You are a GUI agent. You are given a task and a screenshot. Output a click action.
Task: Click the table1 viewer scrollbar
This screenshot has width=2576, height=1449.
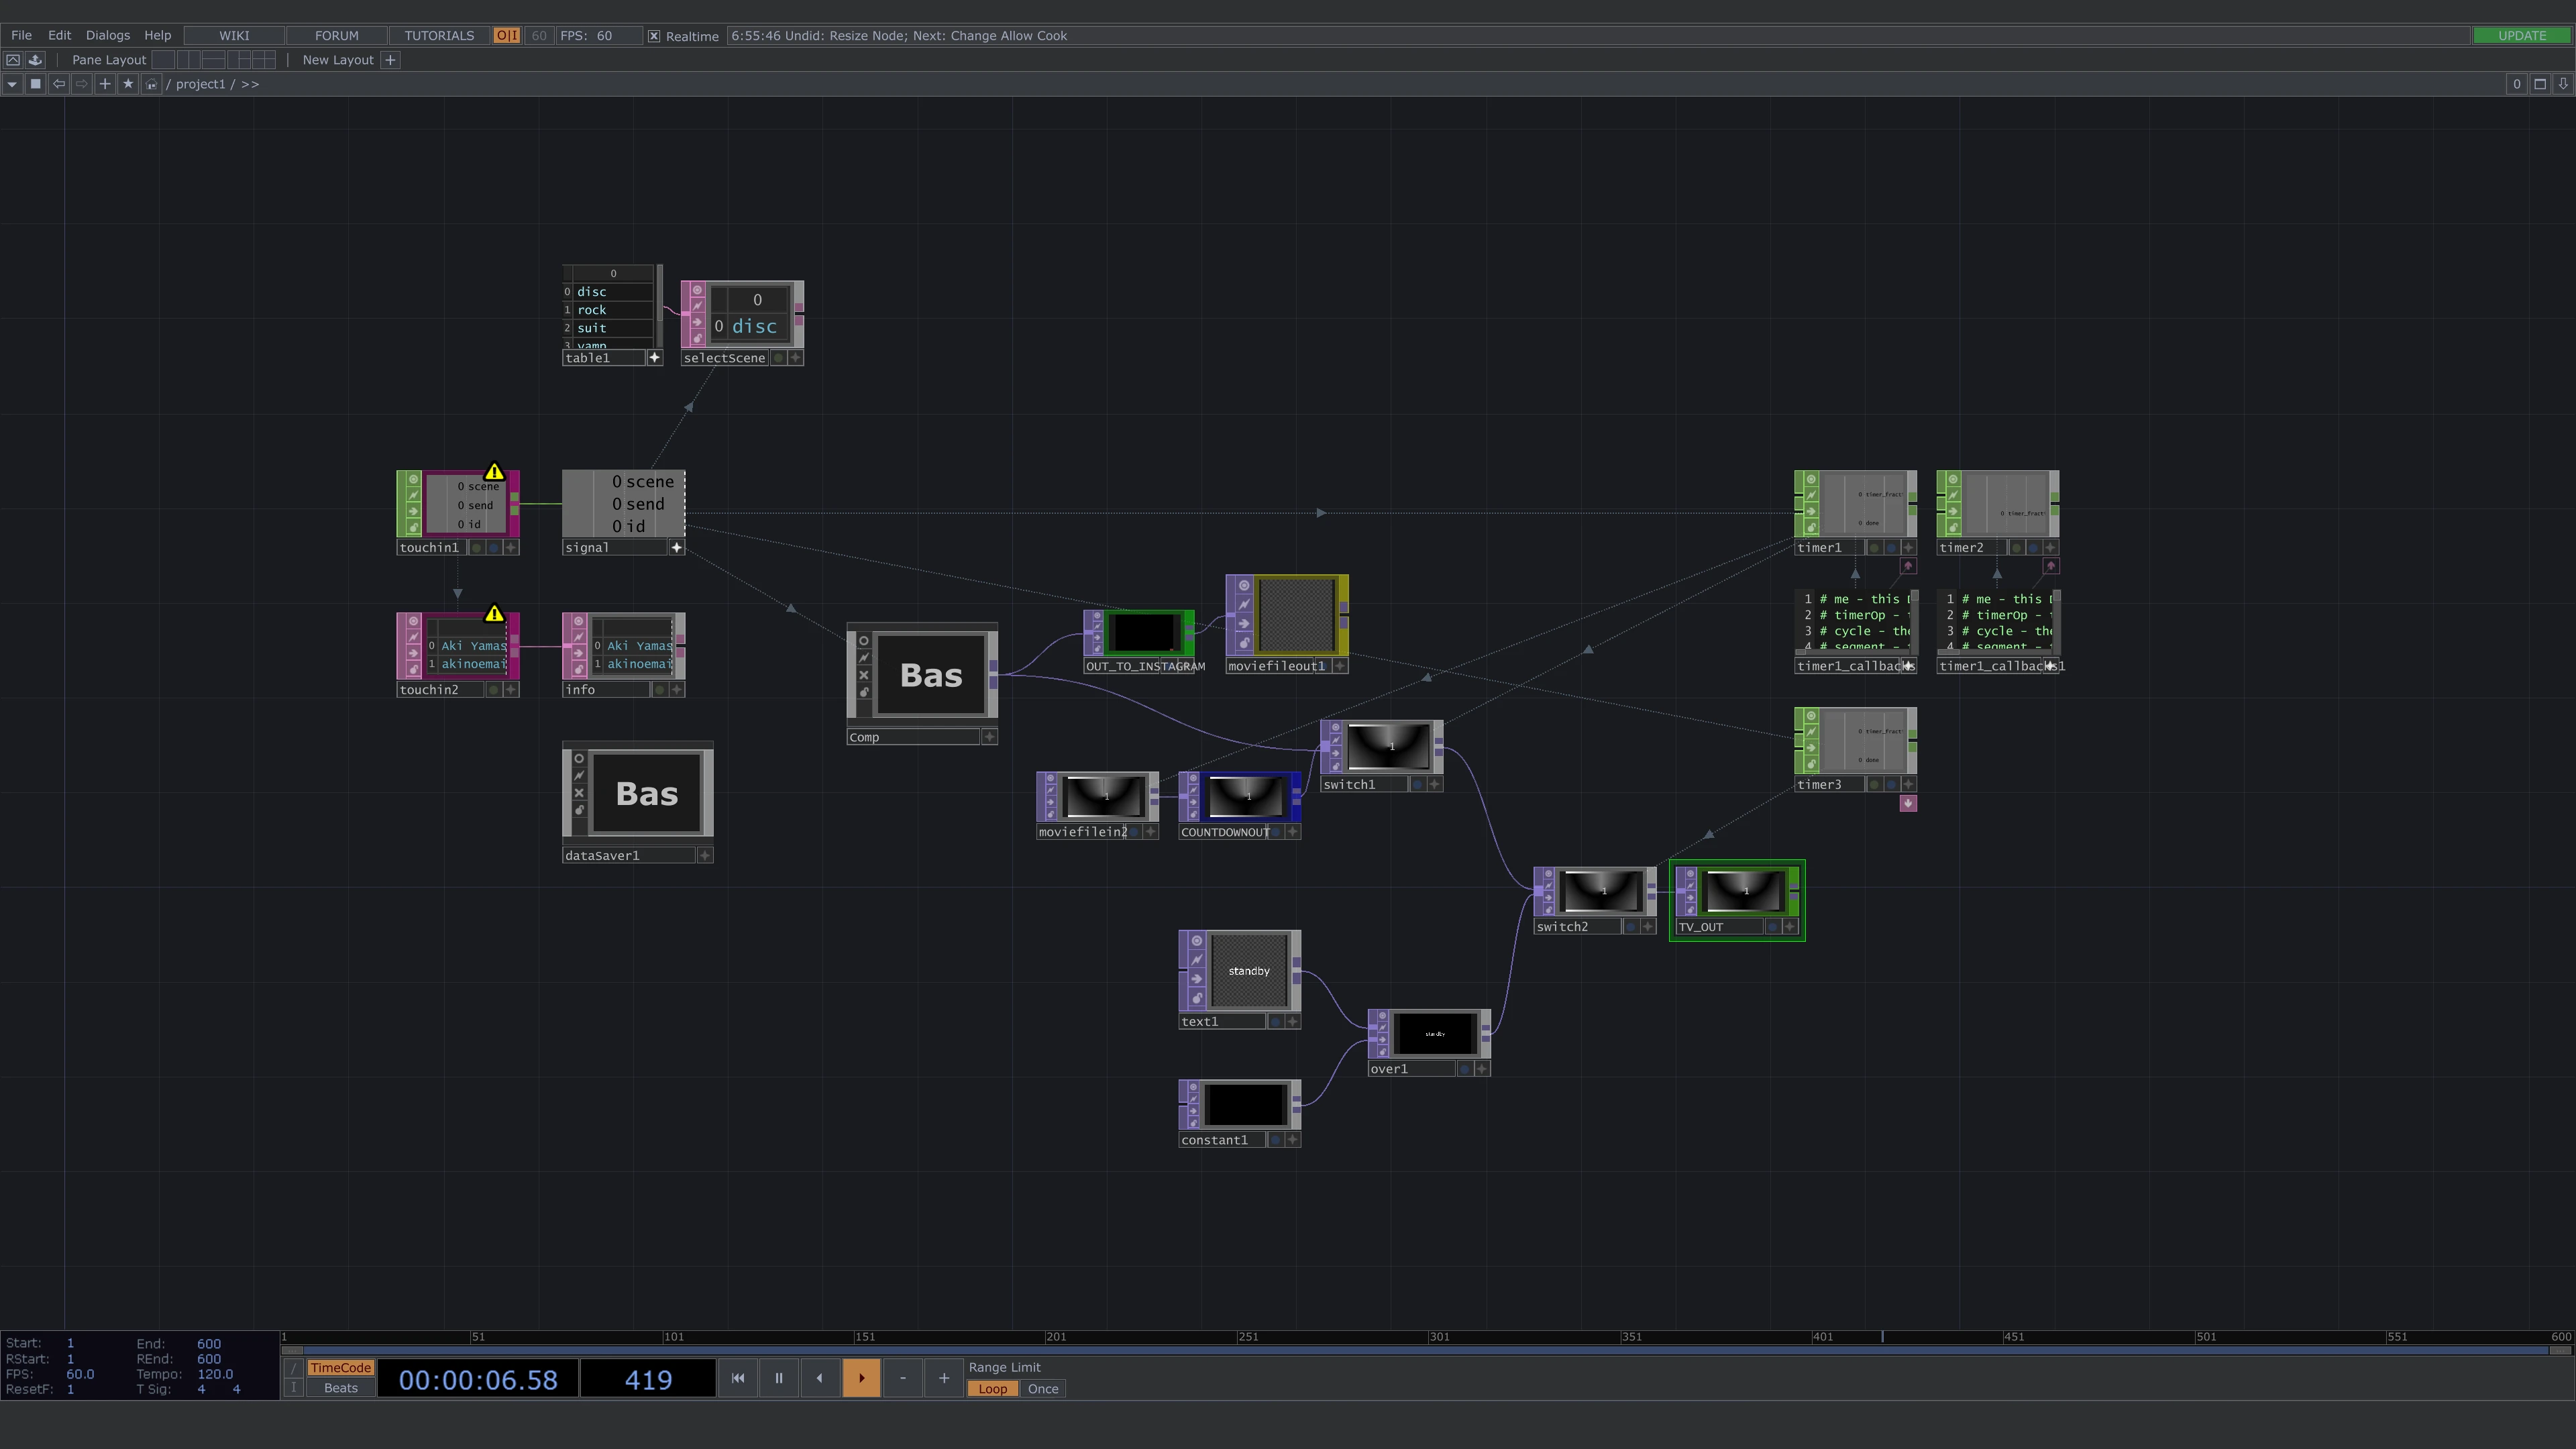click(x=659, y=305)
